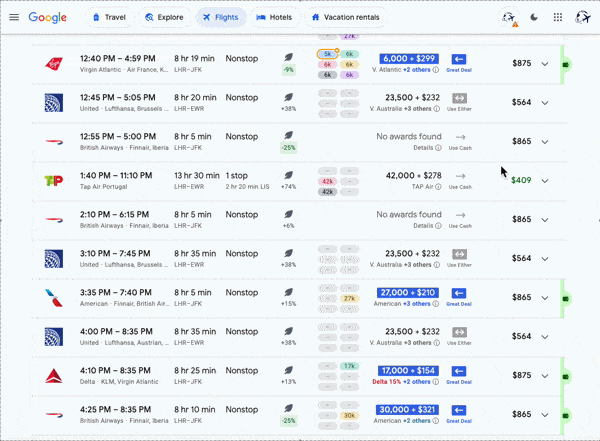Click emissions leaf icon on Virgin Atlantic flight
Image resolution: width=600 pixels, height=441 pixels.
(289, 57)
